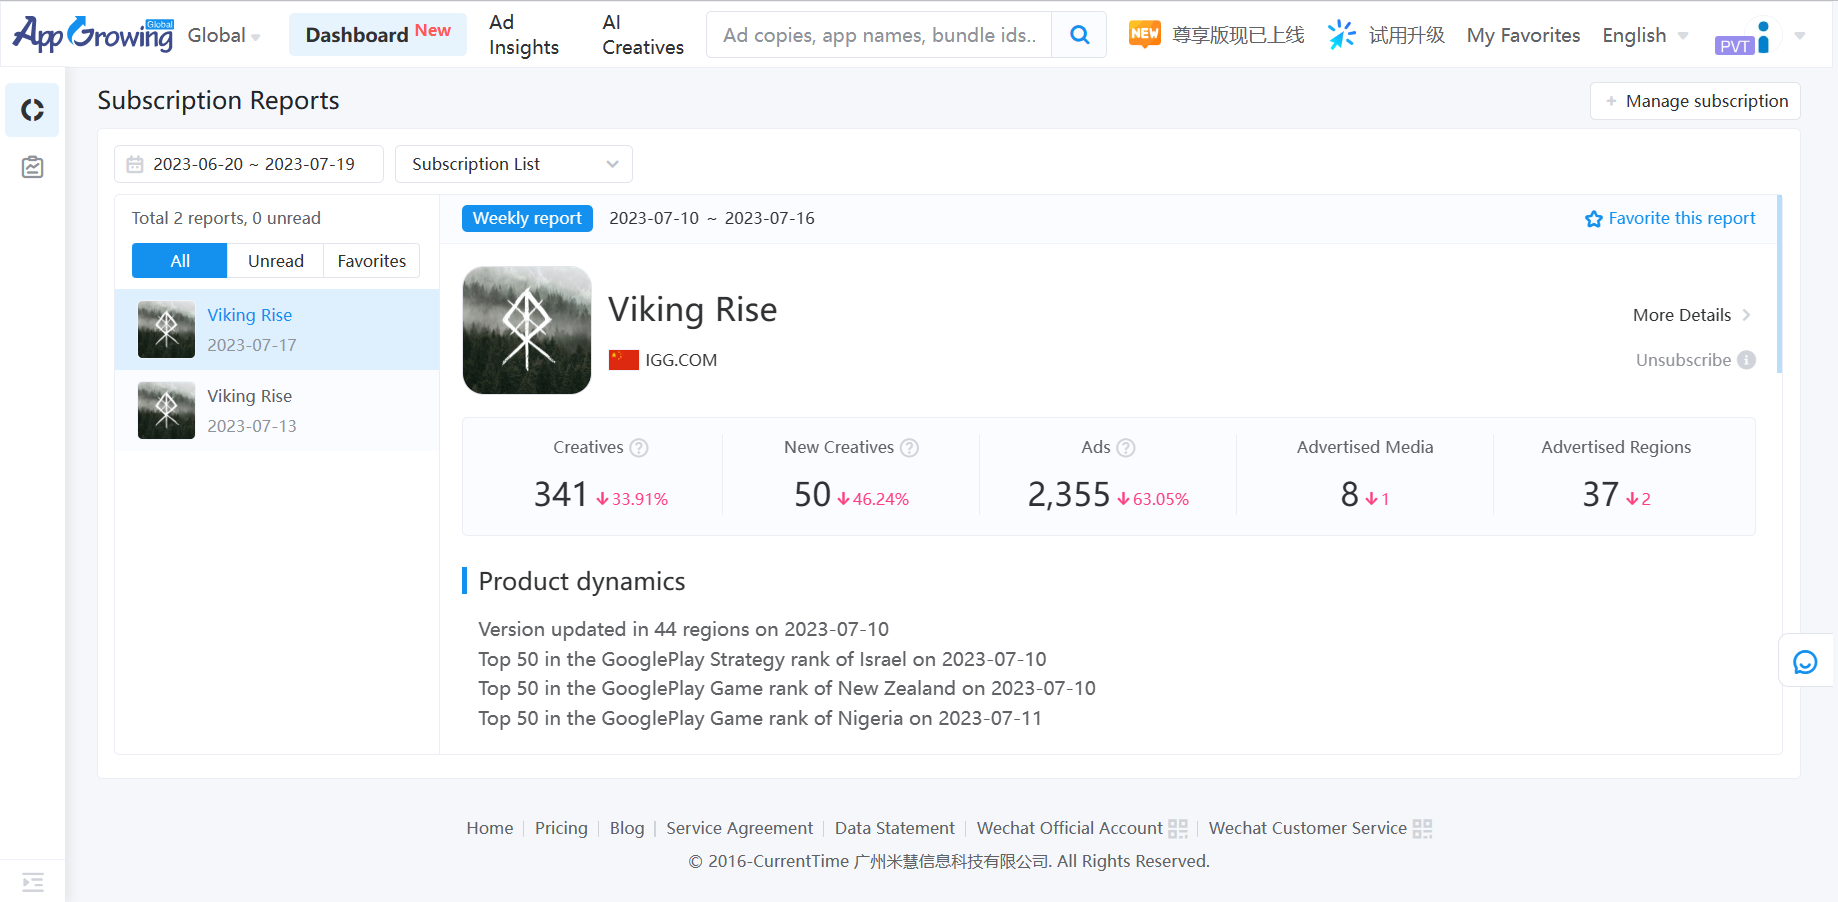Open Viking Rise report dated 2023-07-17

(277, 330)
